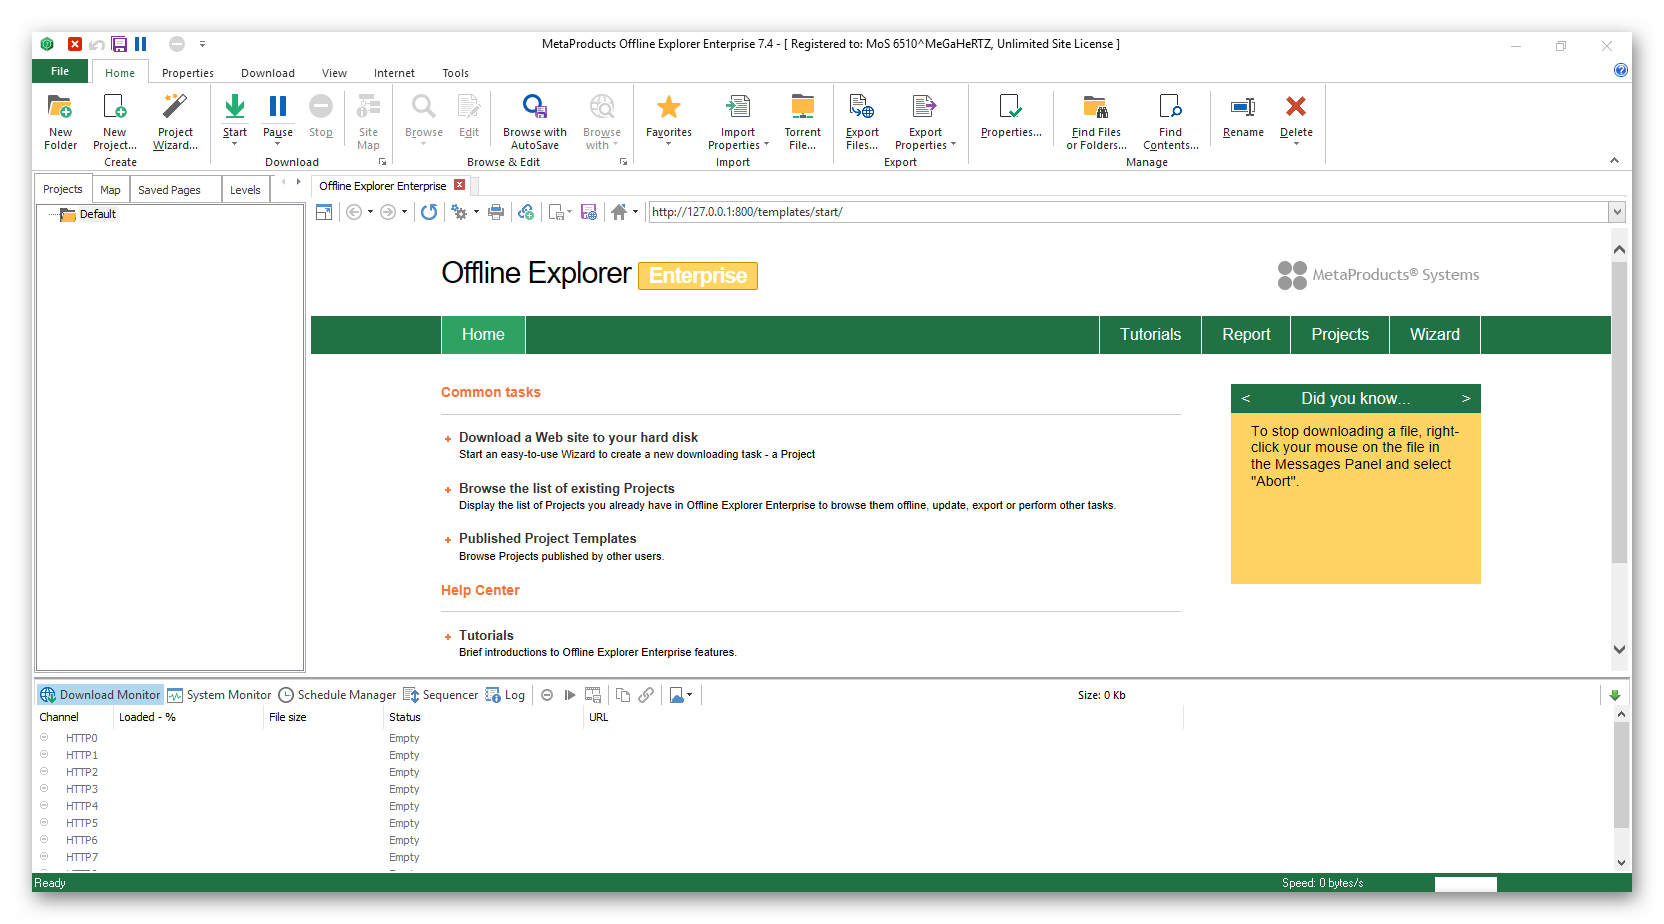Switch to the Map panel tab
Image resolution: width=1664 pixels, height=924 pixels.
(110, 190)
